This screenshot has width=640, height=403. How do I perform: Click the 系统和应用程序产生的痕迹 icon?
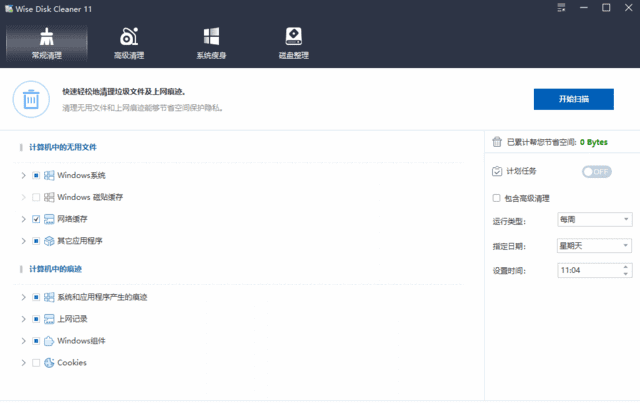[49, 297]
